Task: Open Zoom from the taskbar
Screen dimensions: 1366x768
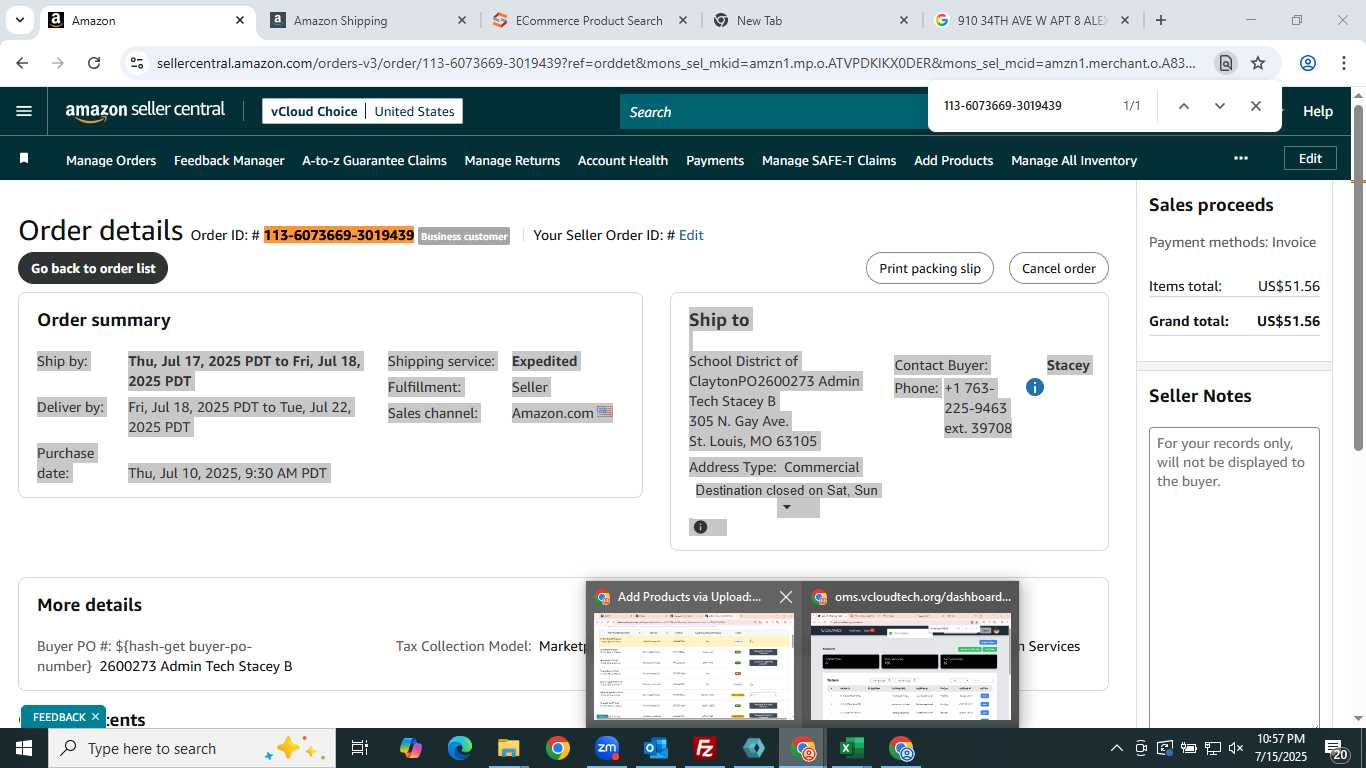Action: (x=607, y=748)
